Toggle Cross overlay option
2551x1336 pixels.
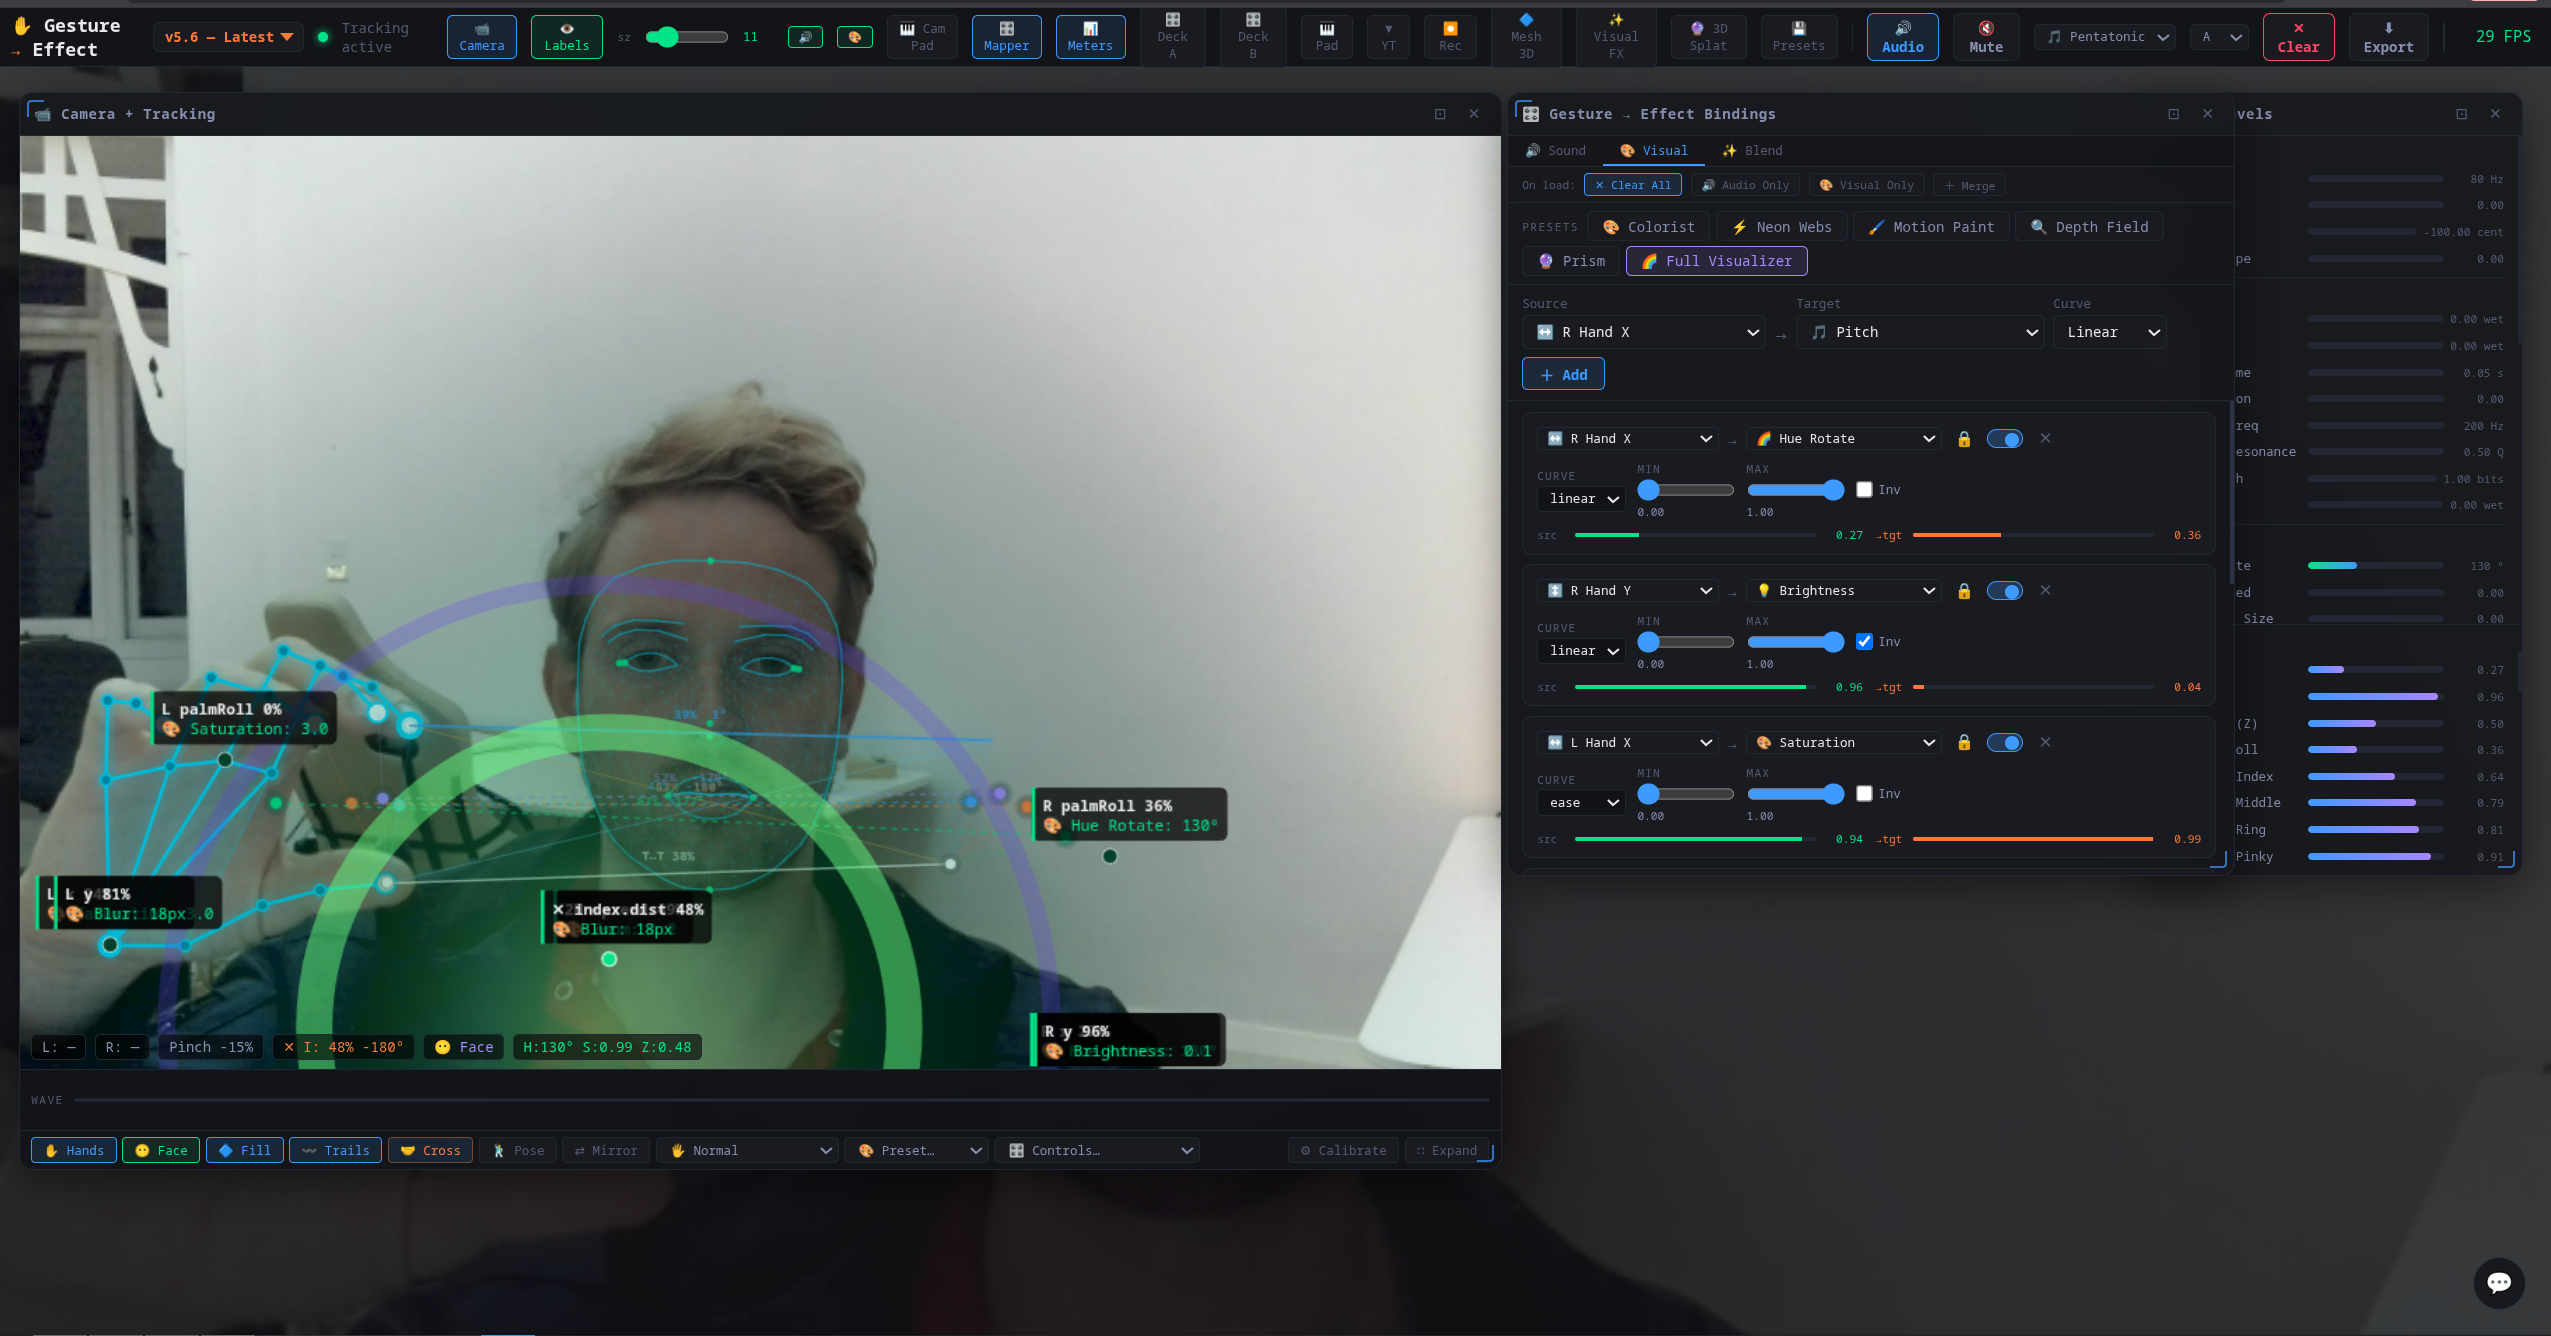430,1151
